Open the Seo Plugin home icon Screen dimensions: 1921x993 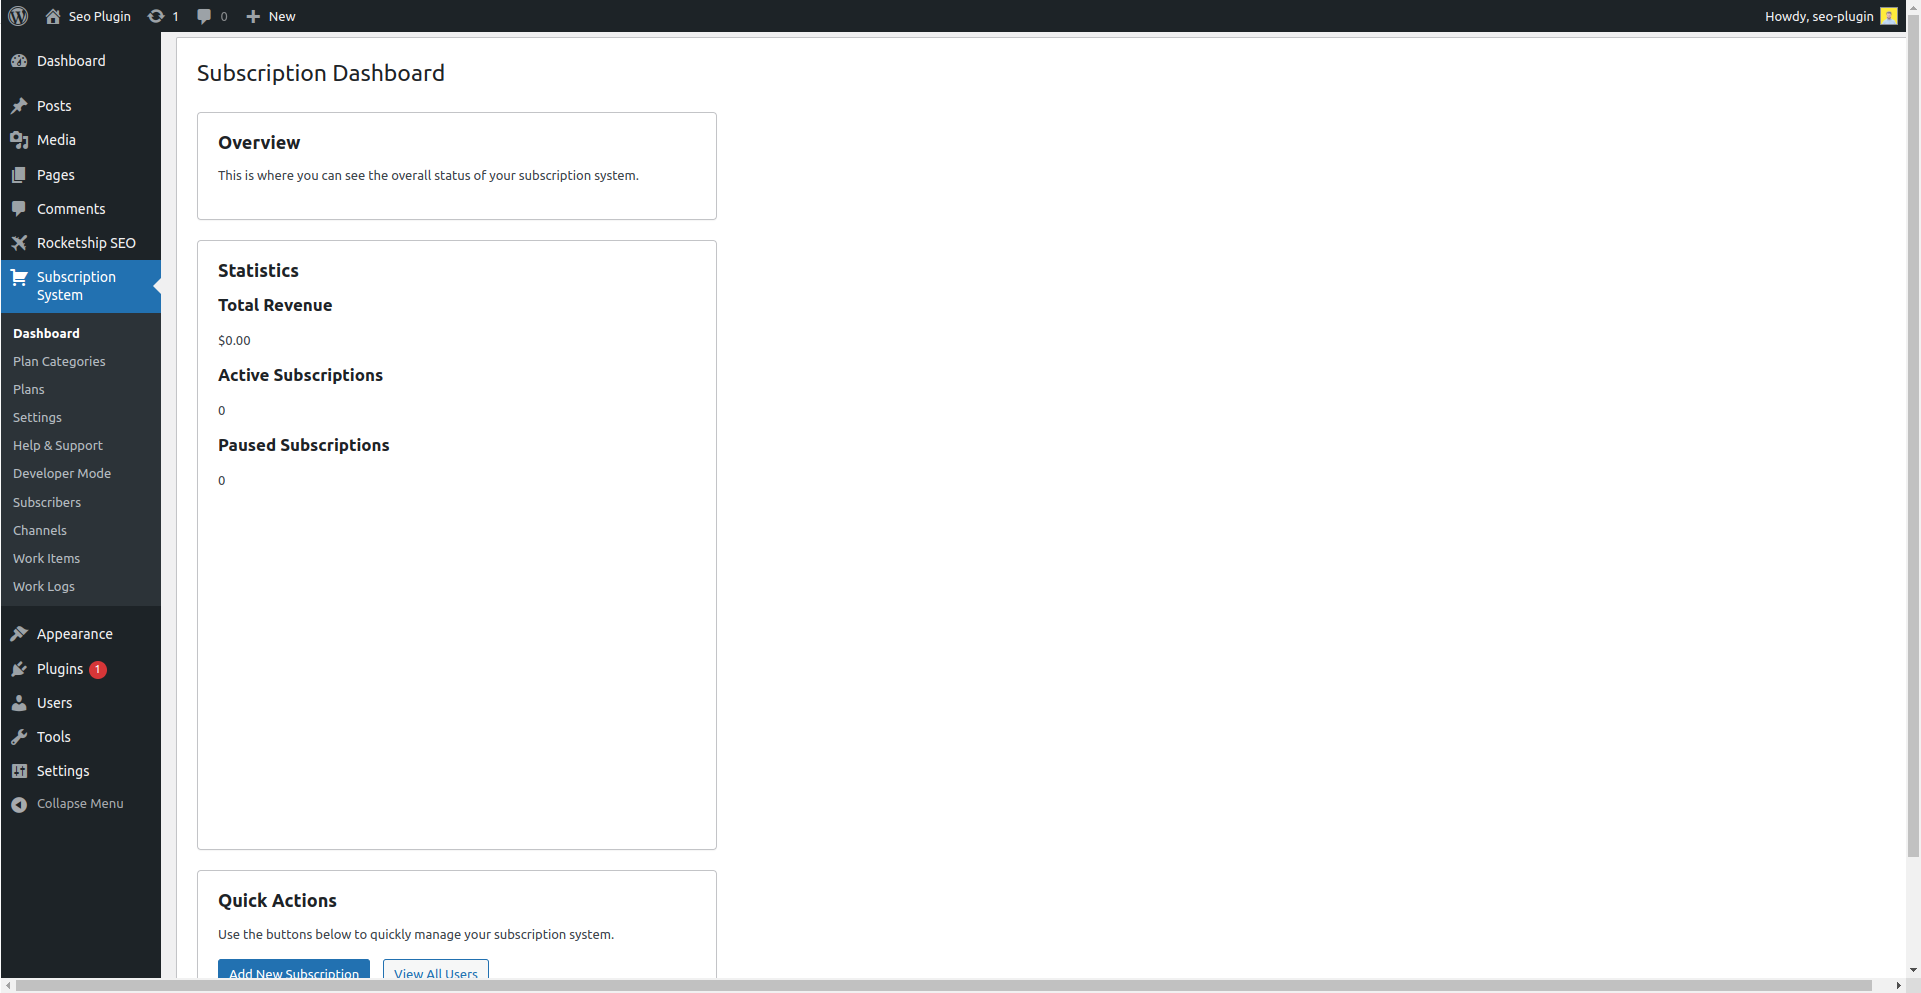click(x=53, y=16)
